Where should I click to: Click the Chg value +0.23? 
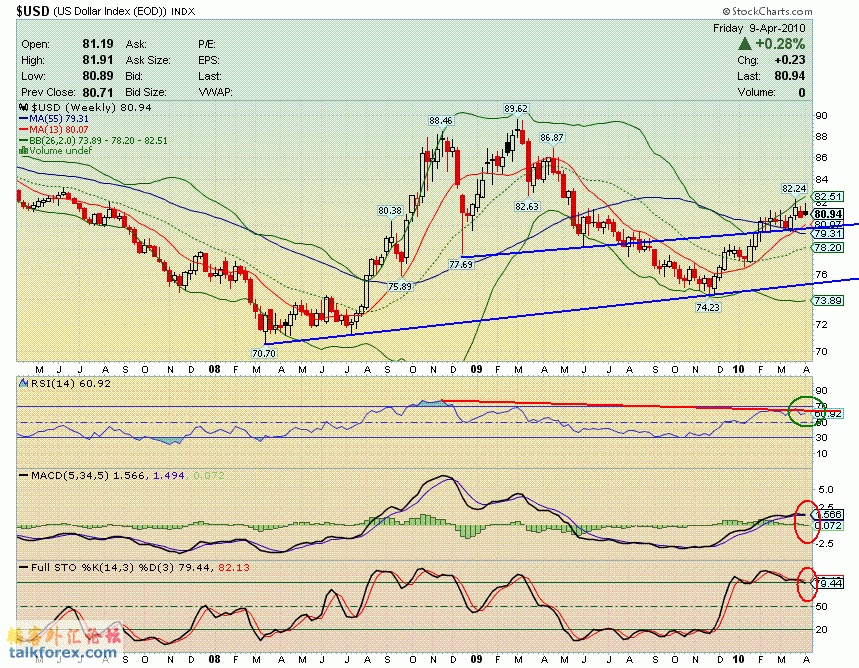789,60
